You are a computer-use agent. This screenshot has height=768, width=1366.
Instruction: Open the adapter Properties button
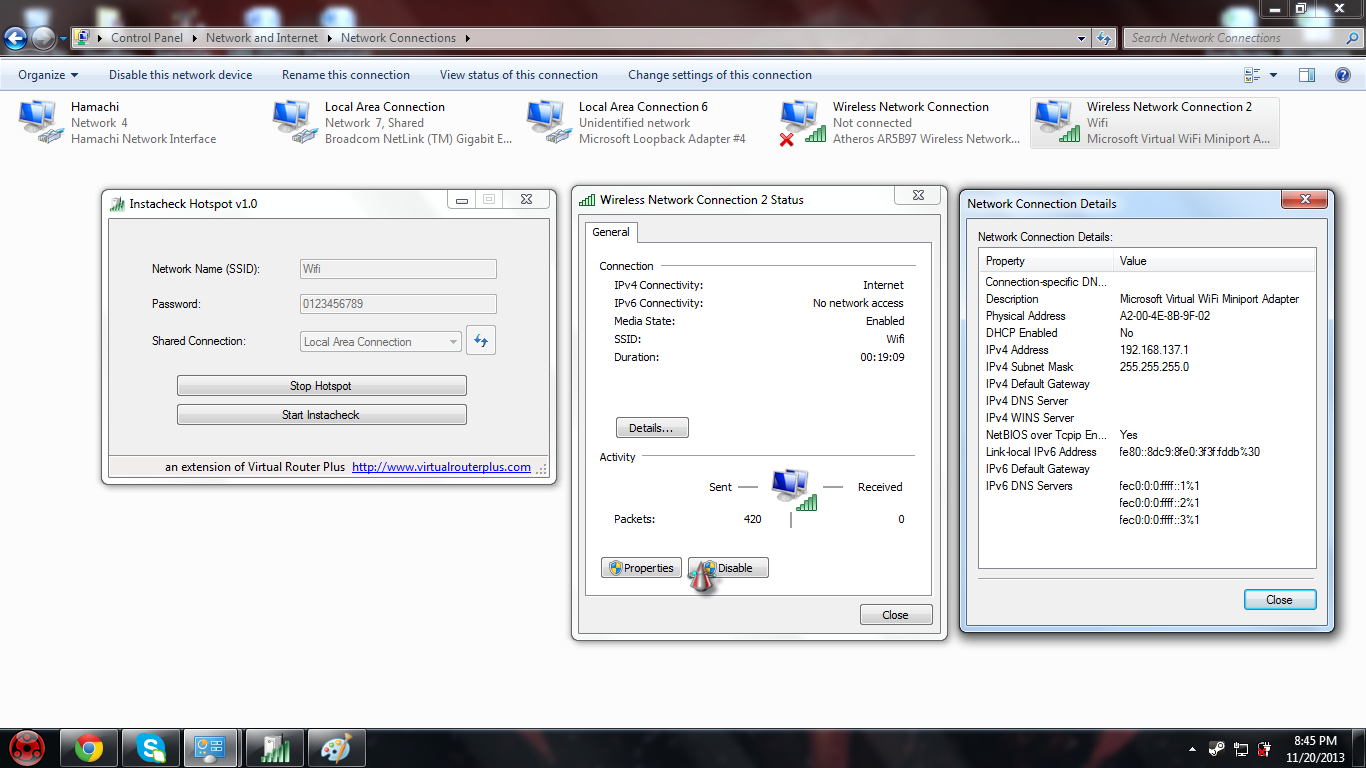[x=641, y=568]
